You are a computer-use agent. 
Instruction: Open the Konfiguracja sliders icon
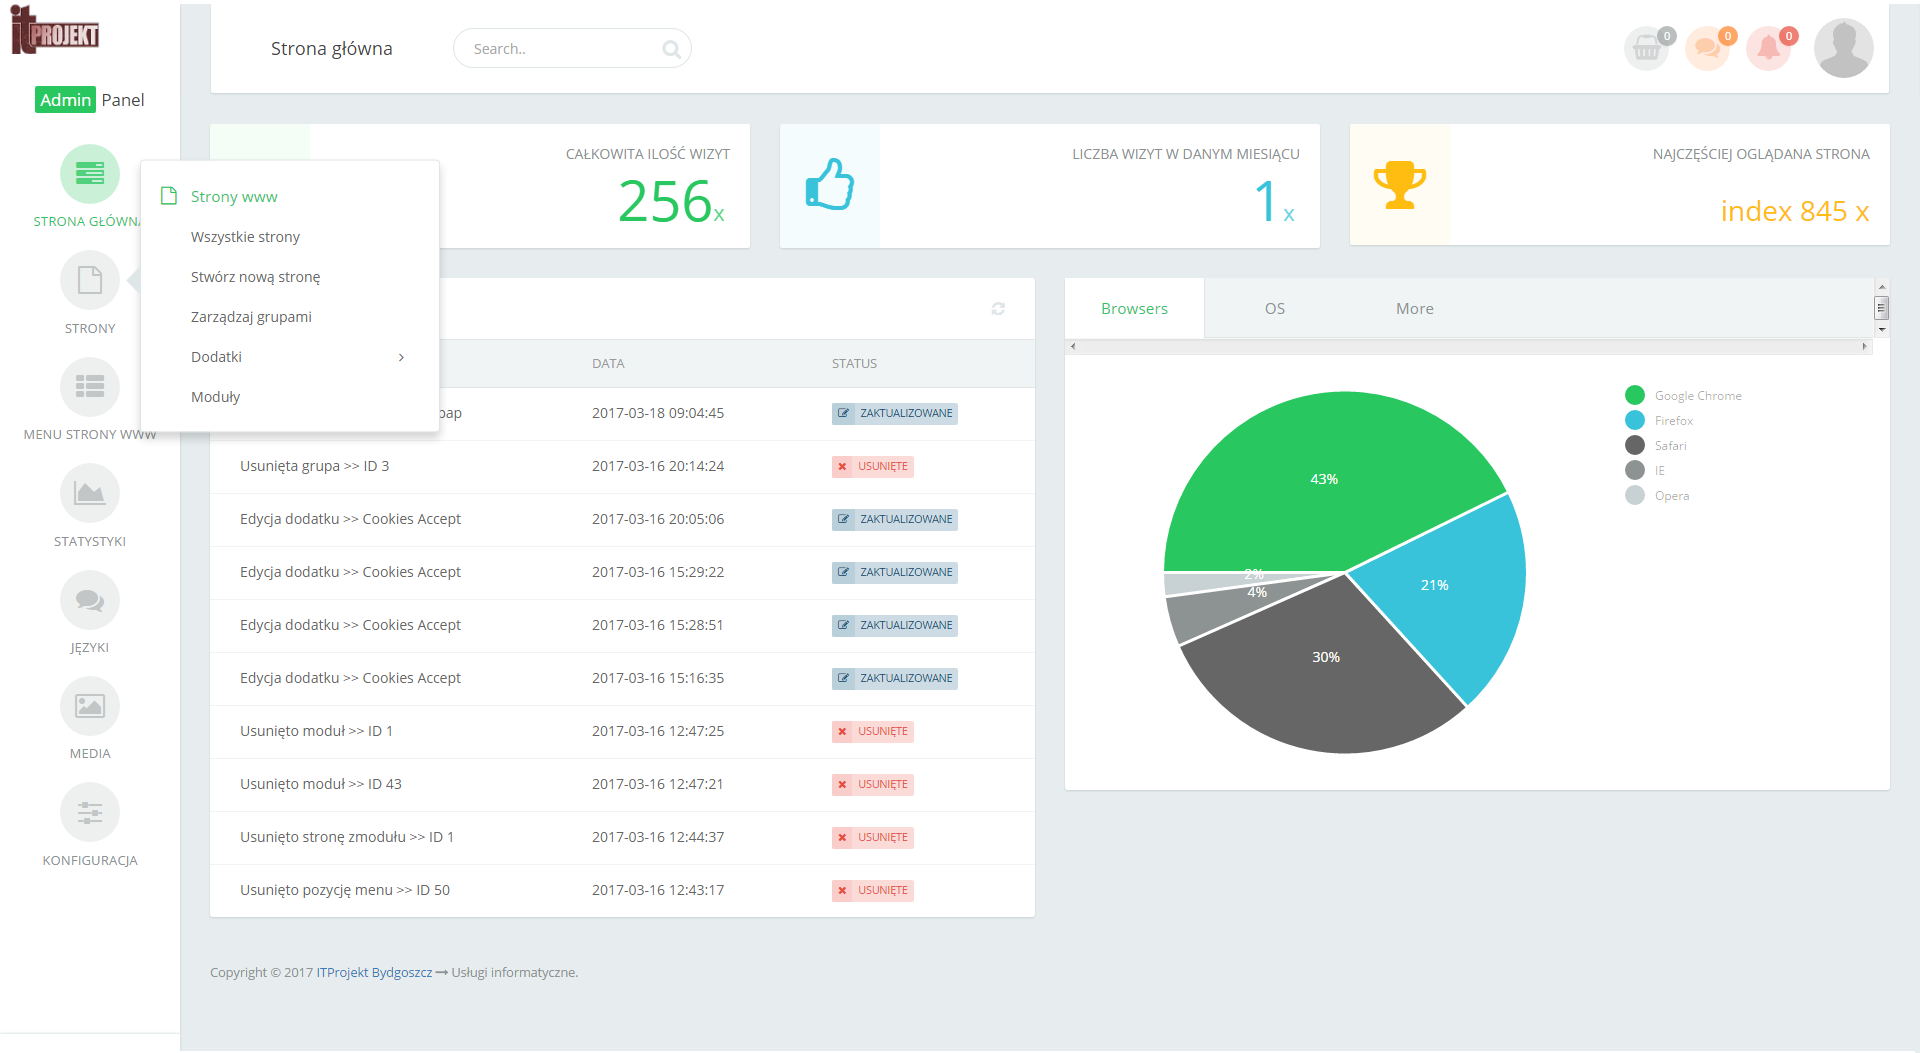[x=90, y=812]
